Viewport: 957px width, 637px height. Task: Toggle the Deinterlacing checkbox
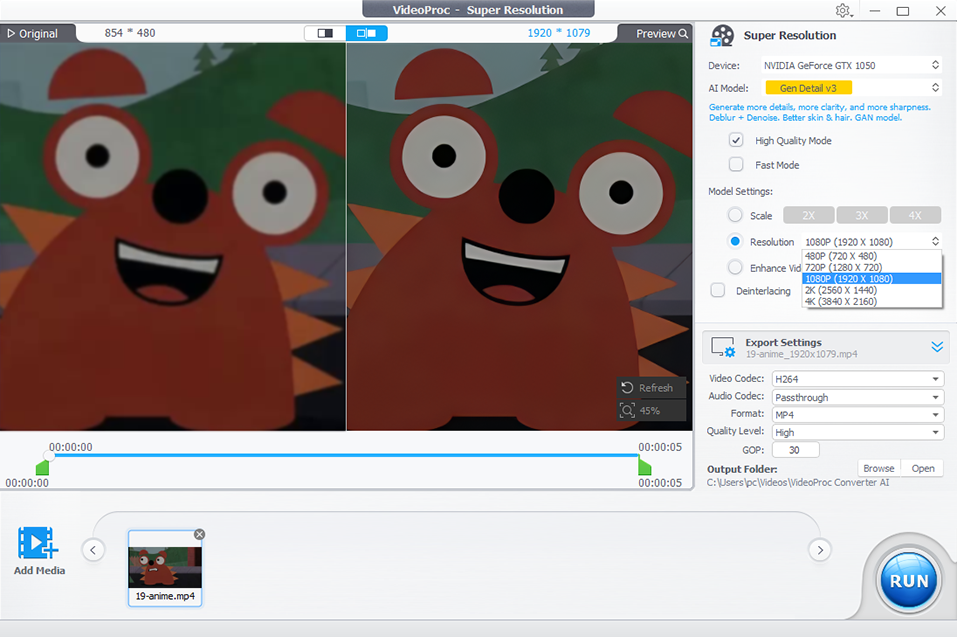[718, 290]
